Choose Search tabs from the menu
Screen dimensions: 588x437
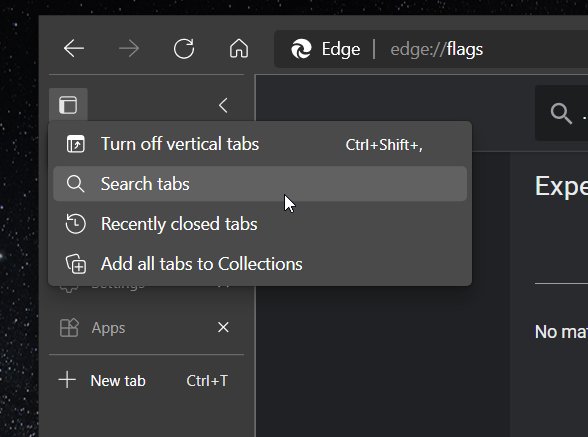[x=260, y=184]
